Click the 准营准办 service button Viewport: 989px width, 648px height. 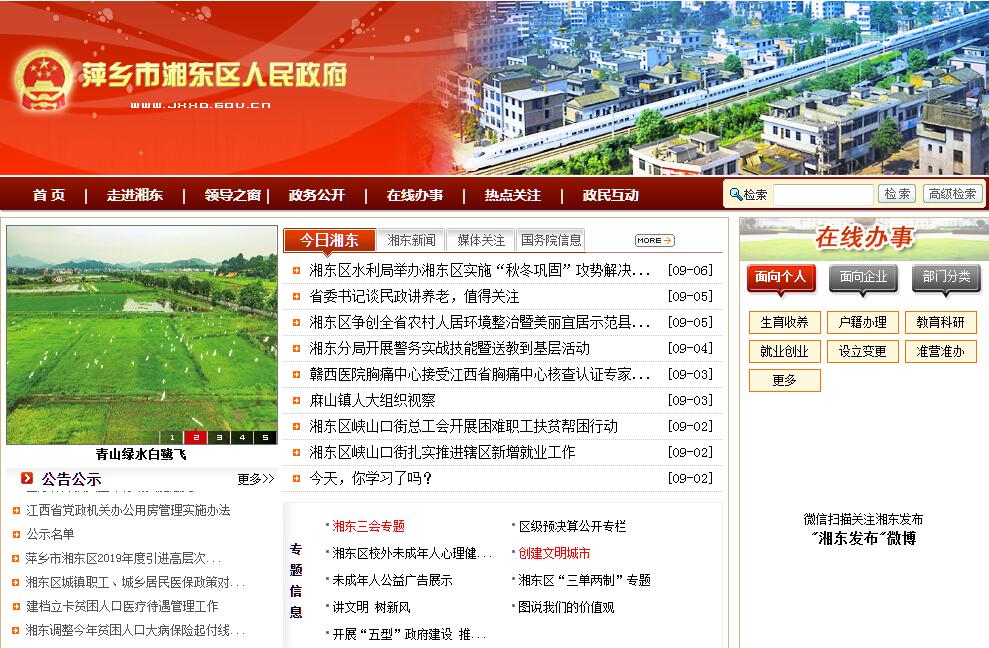click(x=940, y=351)
